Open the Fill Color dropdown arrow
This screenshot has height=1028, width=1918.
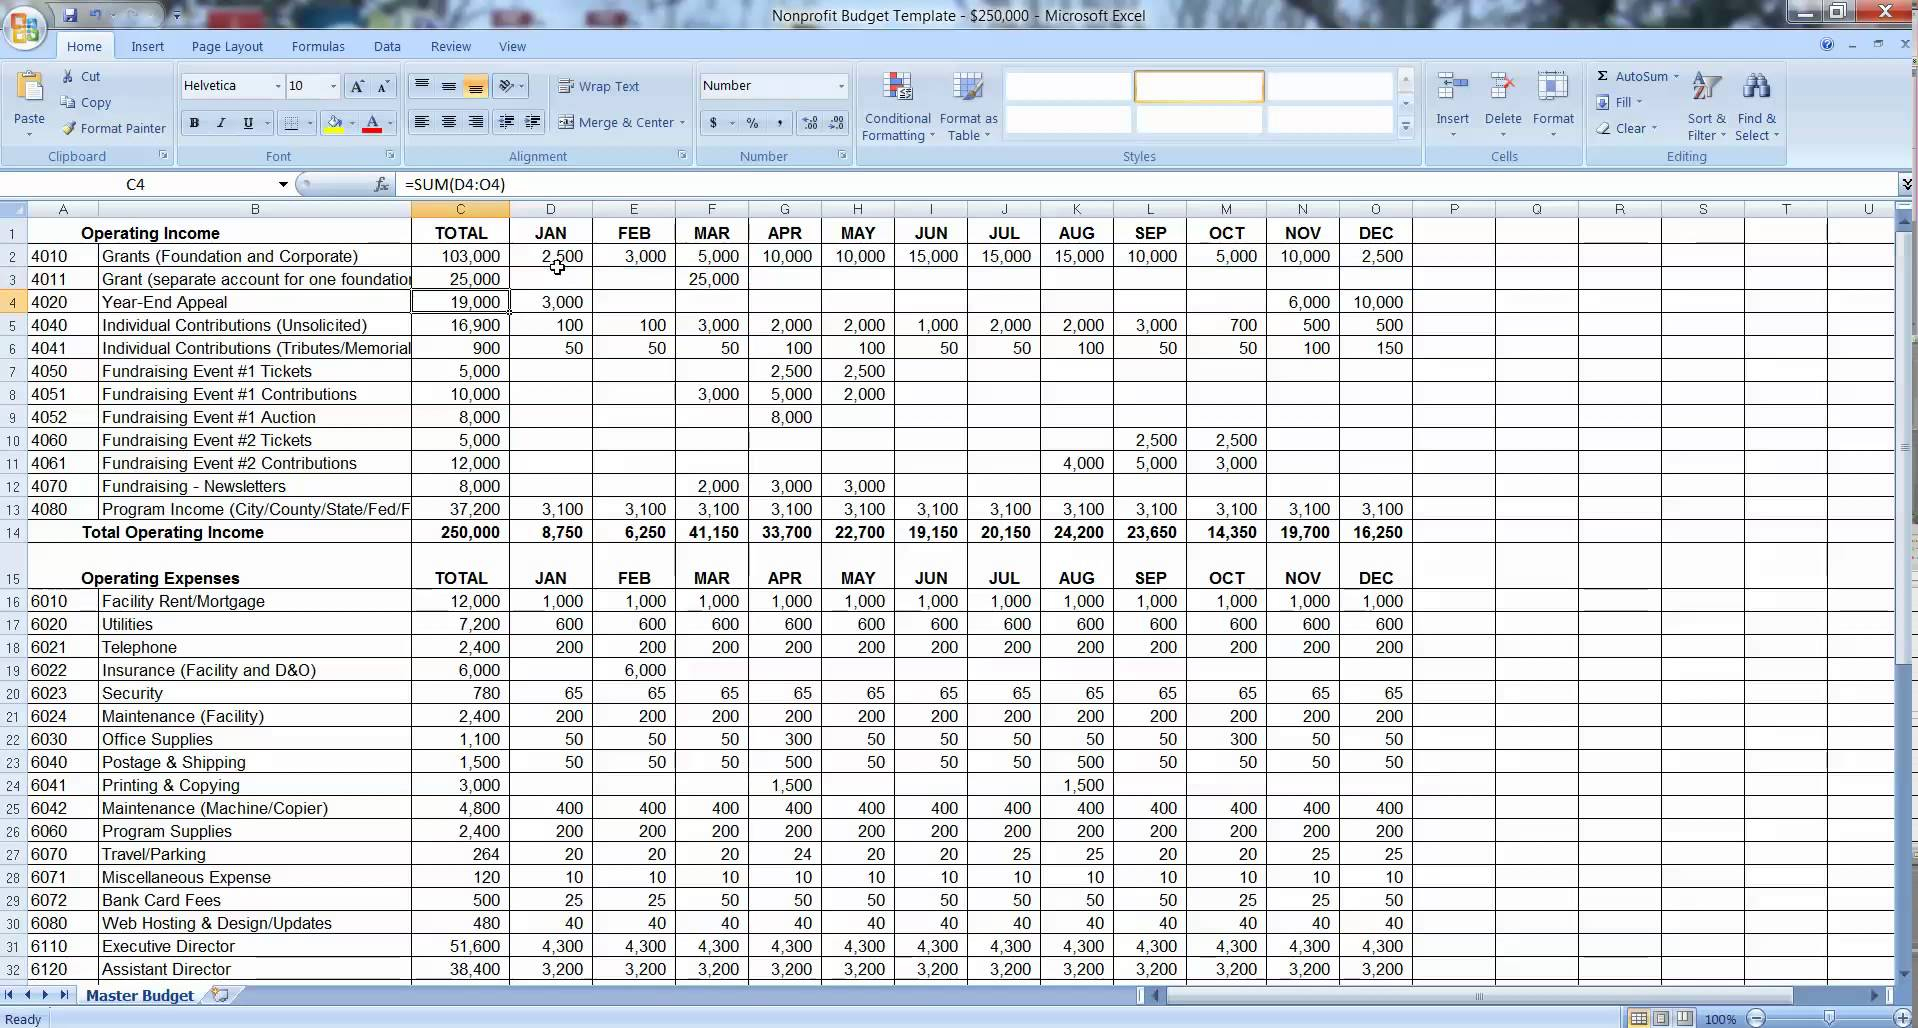click(351, 123)
